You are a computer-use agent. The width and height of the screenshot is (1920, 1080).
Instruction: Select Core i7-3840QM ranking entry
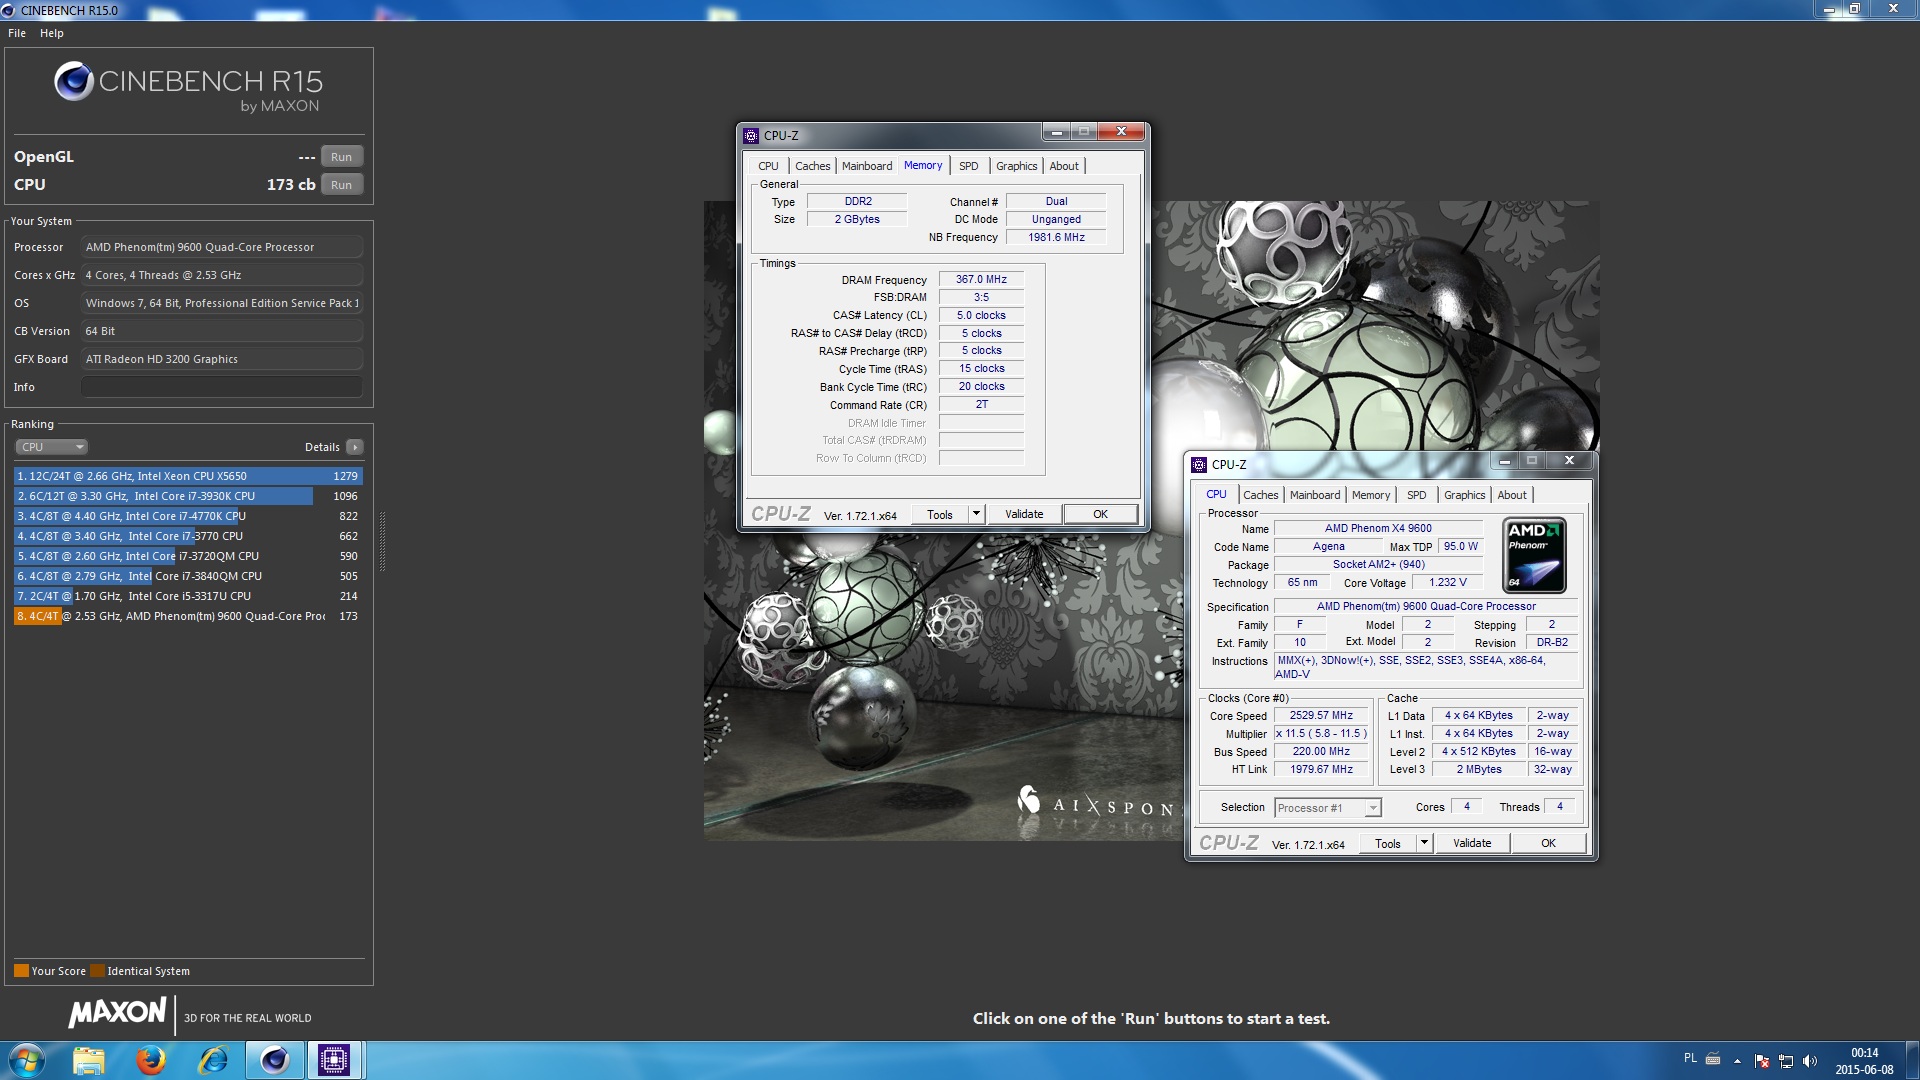pos(188,576)
